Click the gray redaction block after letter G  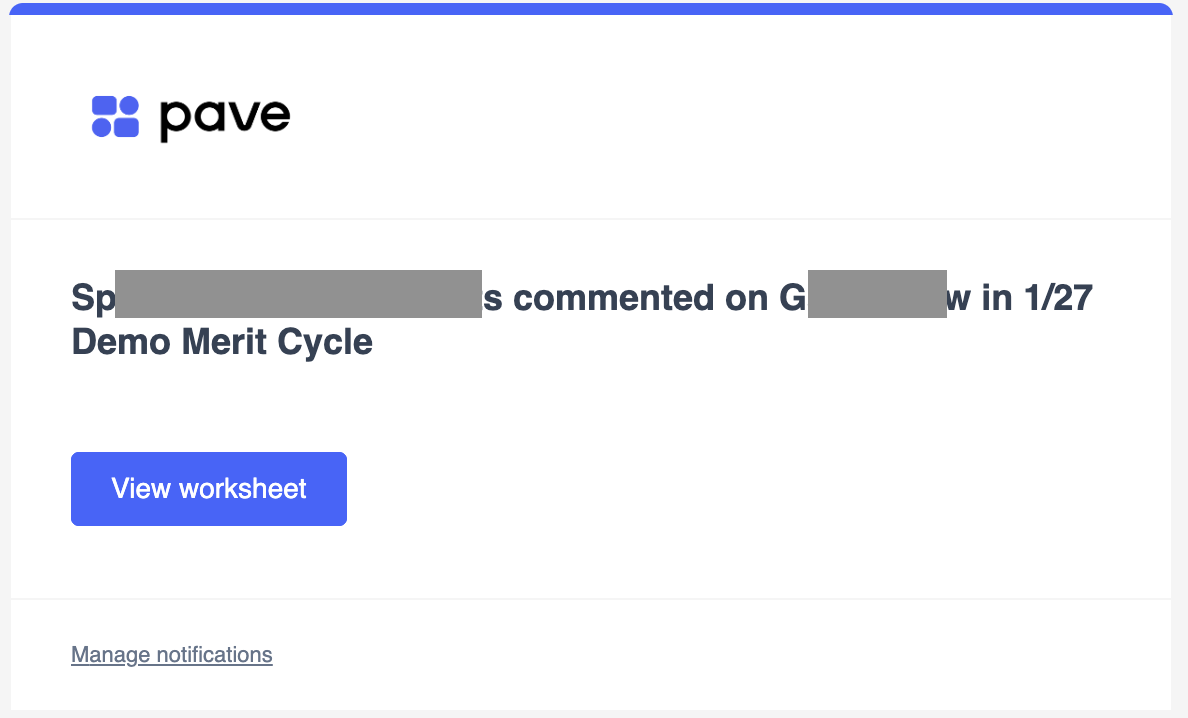(x=877, y=294)
